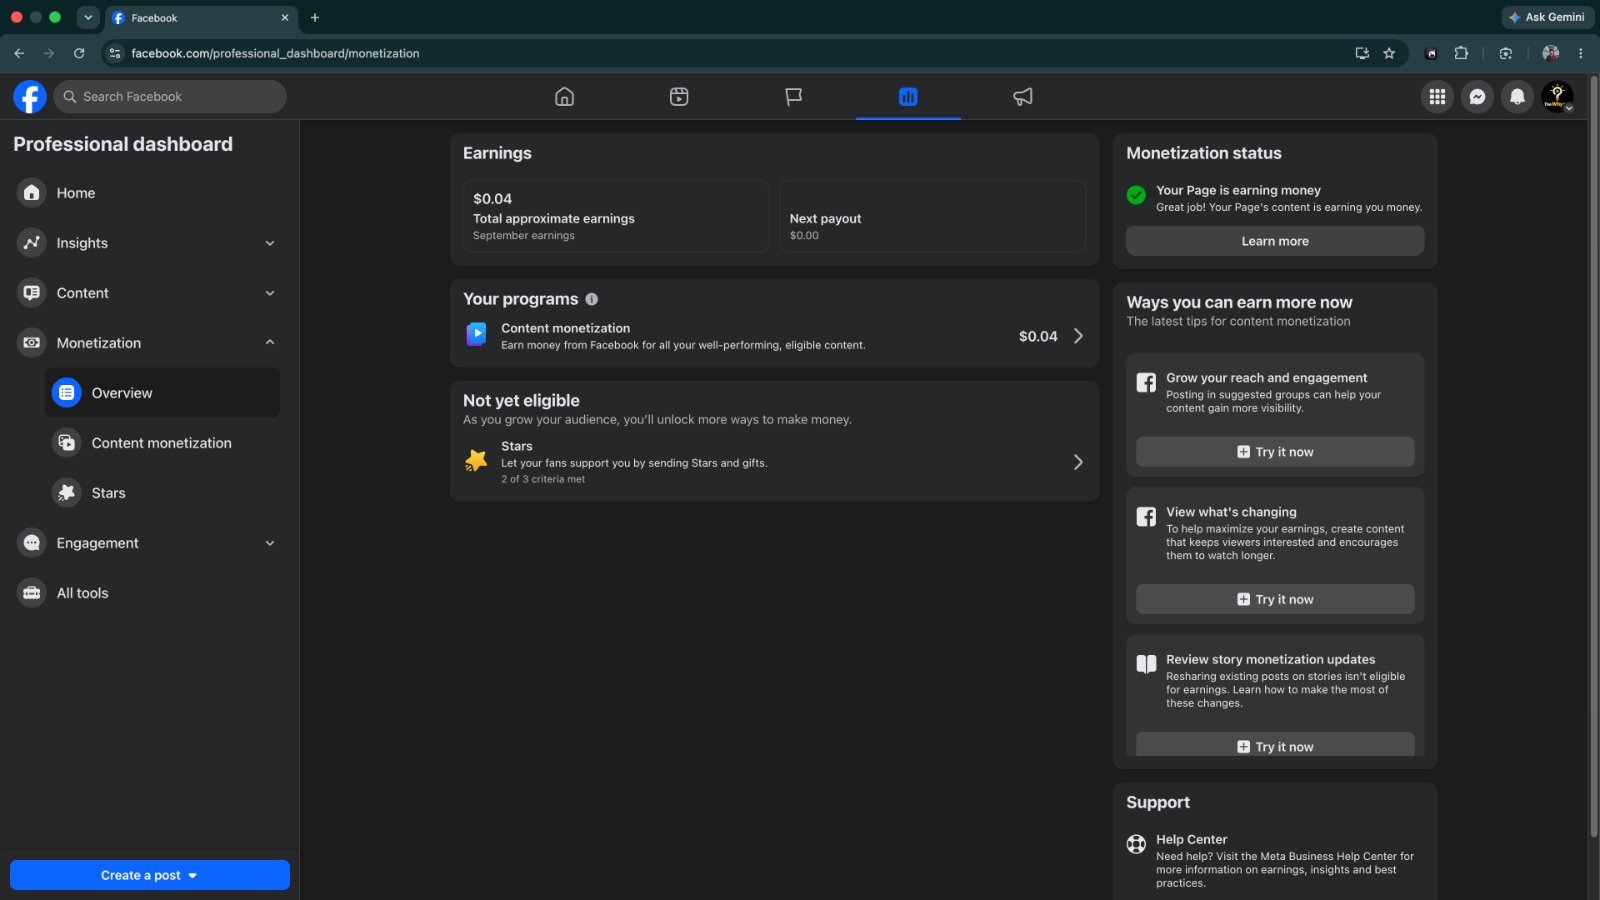Click "Your Page is earning money" text
1600x900 pixels.
click(1238, 190)
